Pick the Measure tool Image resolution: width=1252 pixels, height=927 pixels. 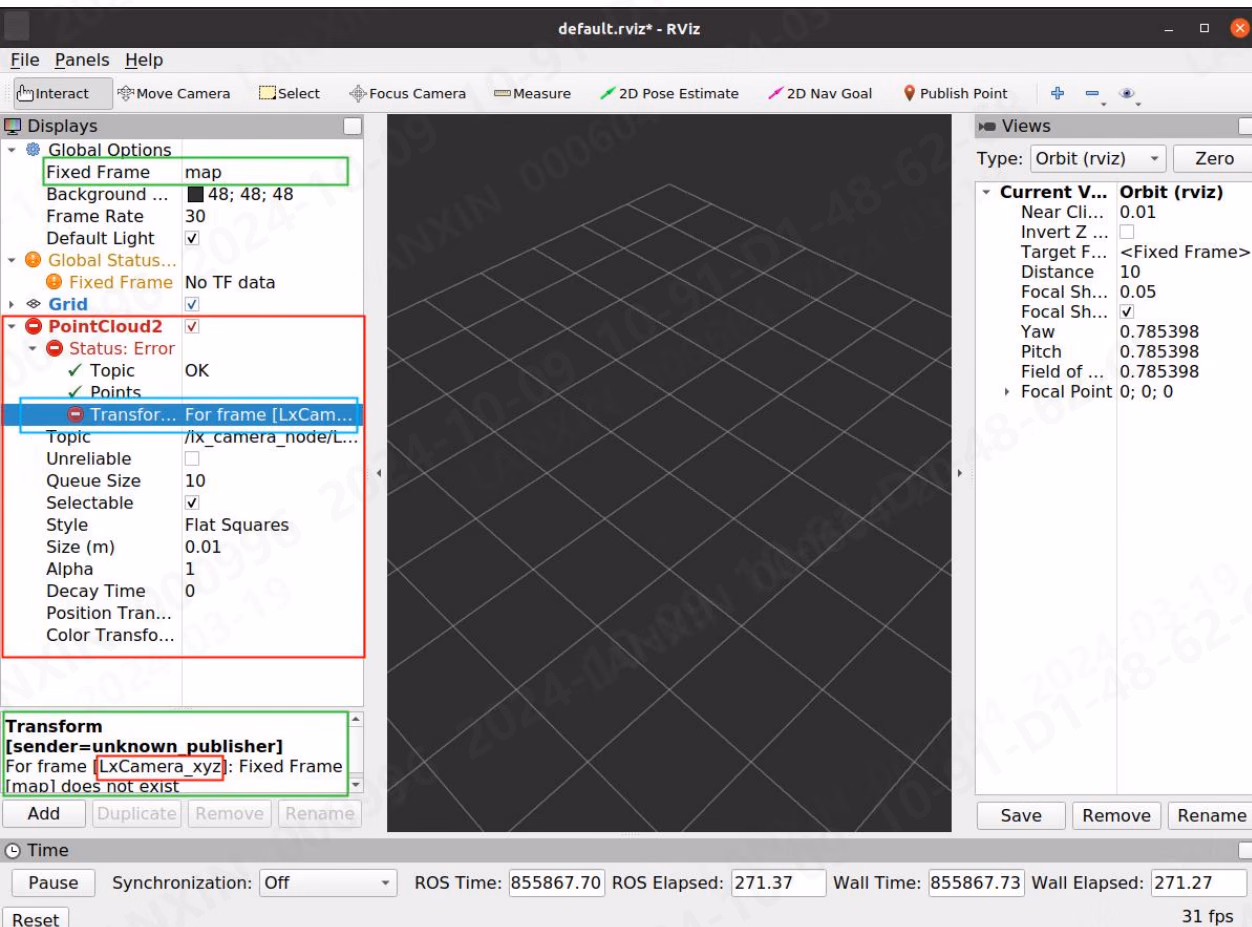point(532,93)
